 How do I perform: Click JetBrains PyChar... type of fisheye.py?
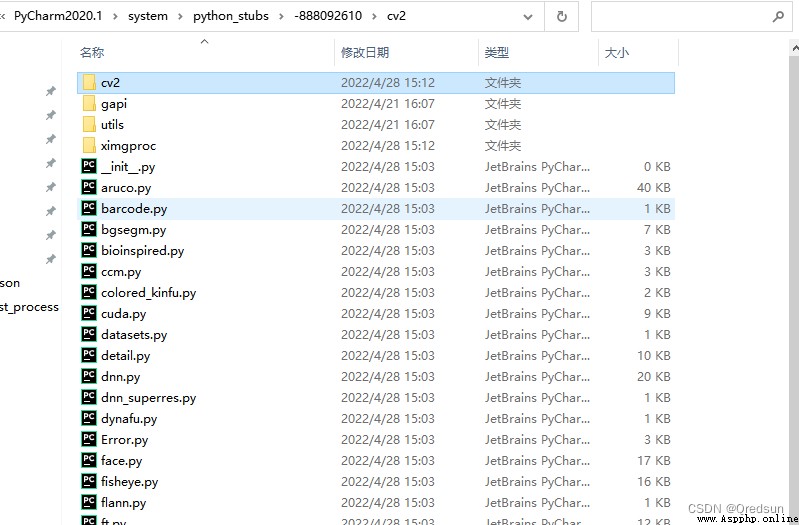click(537, 481)
